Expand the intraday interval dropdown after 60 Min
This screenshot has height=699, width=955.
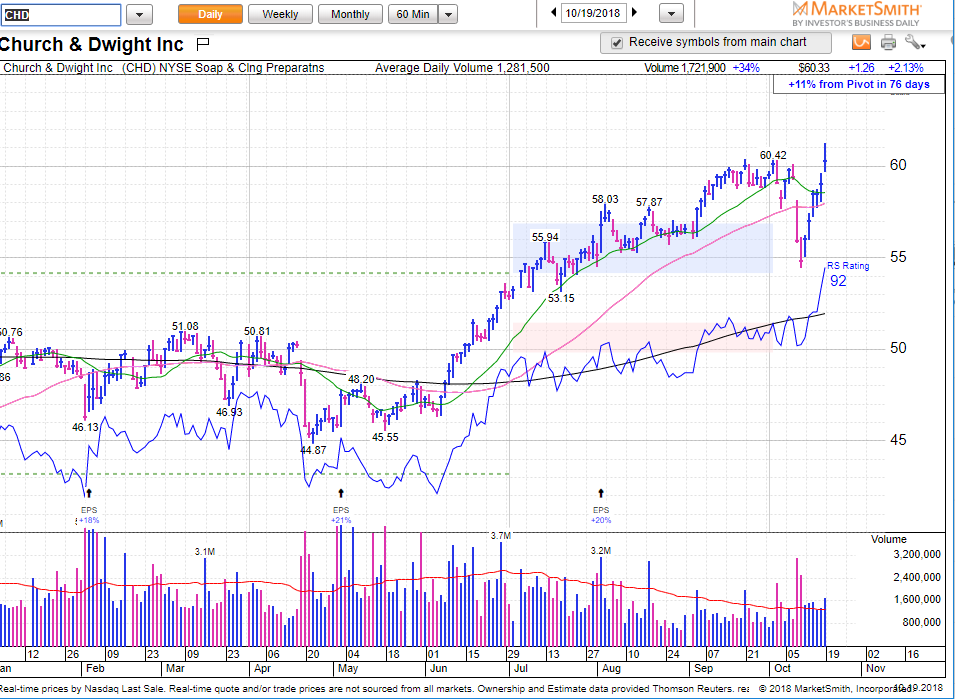[448, 14]
